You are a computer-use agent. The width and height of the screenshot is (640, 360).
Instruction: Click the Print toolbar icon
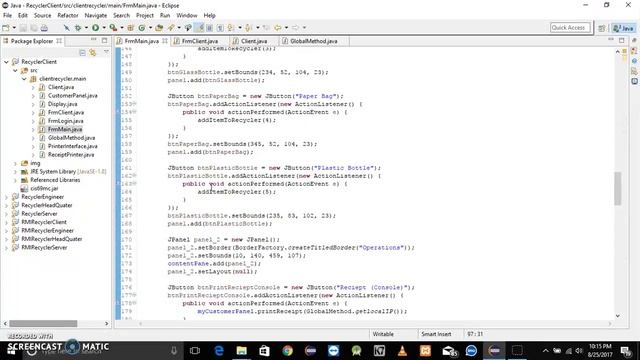pos(44,28)
